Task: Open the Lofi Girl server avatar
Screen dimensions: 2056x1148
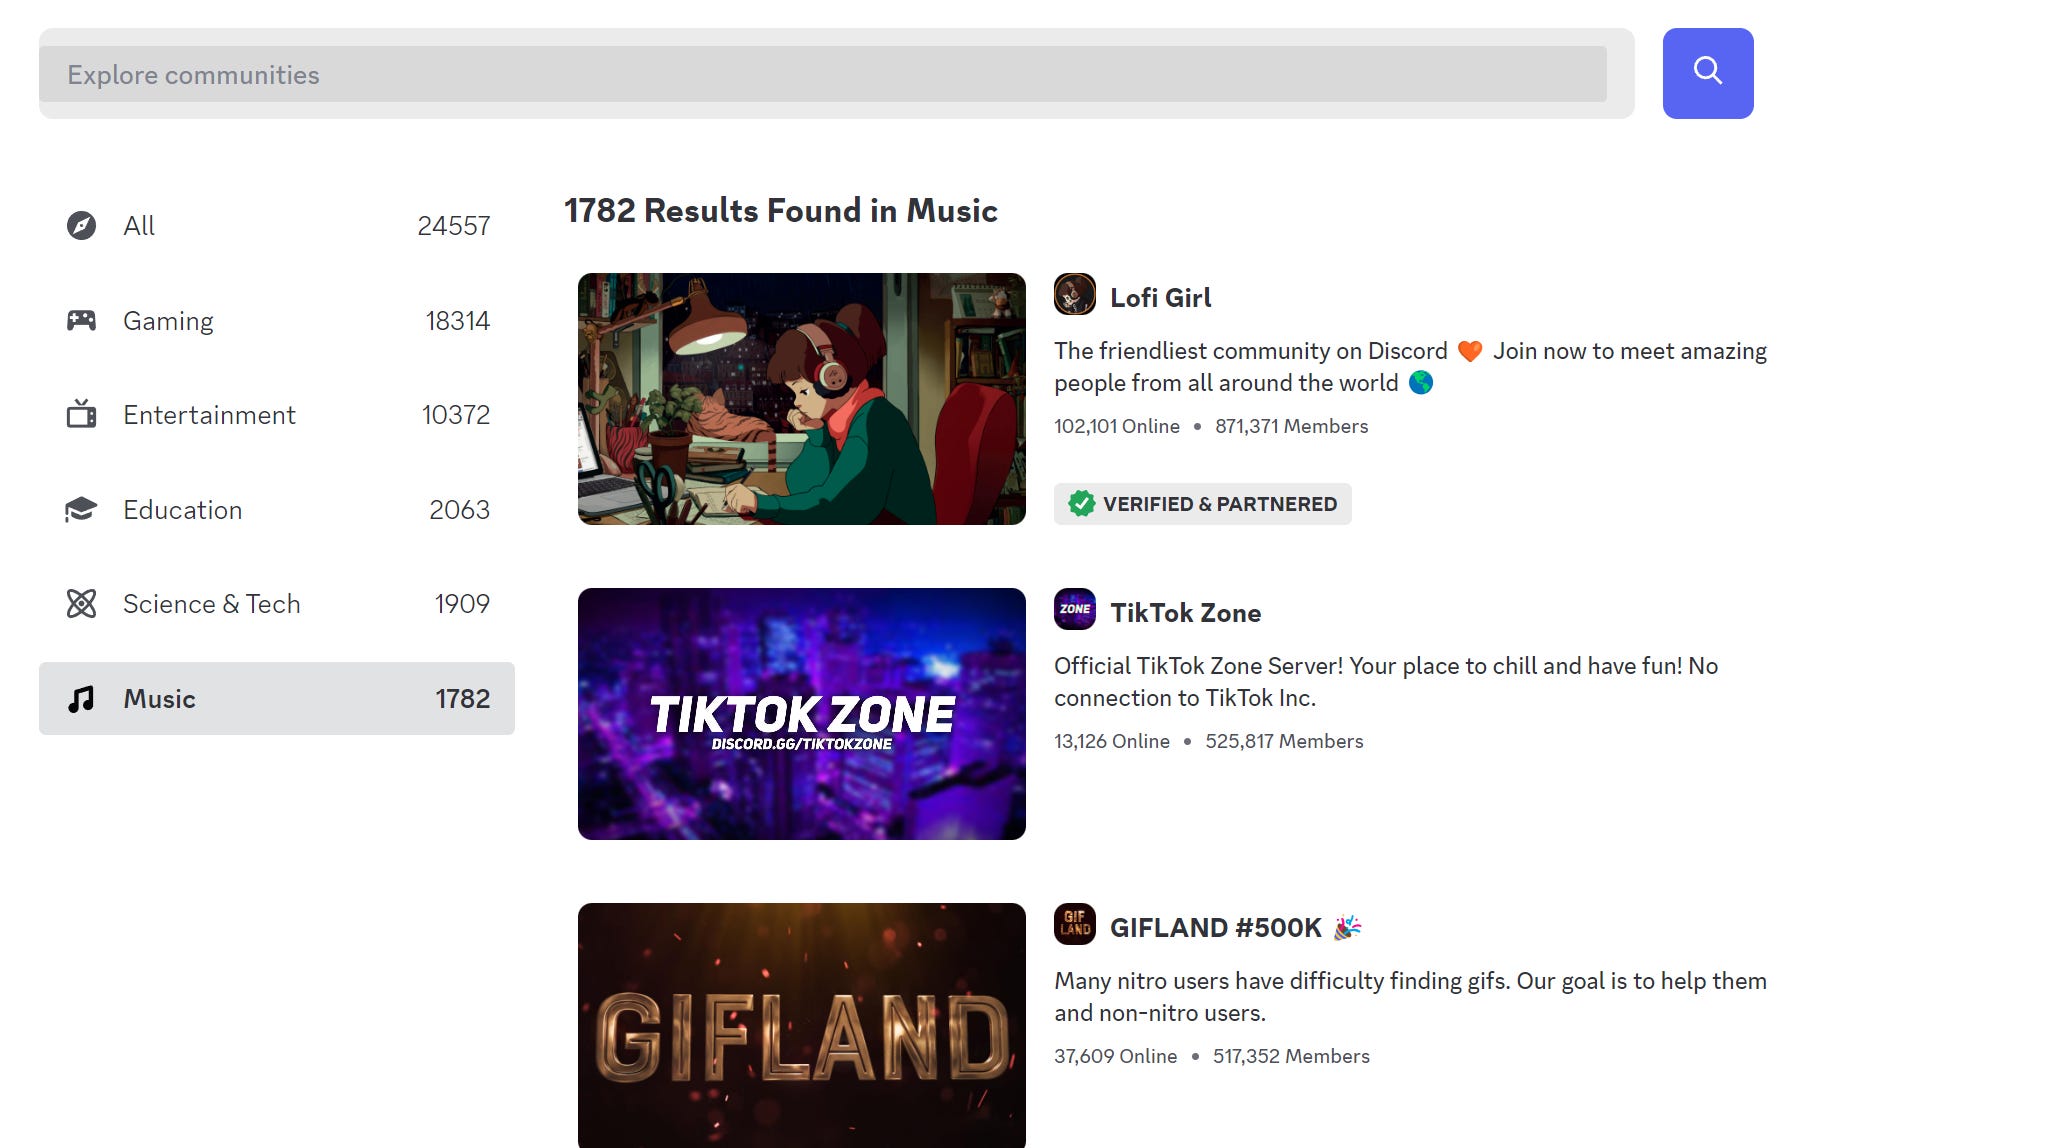Action: (1075, 294)
